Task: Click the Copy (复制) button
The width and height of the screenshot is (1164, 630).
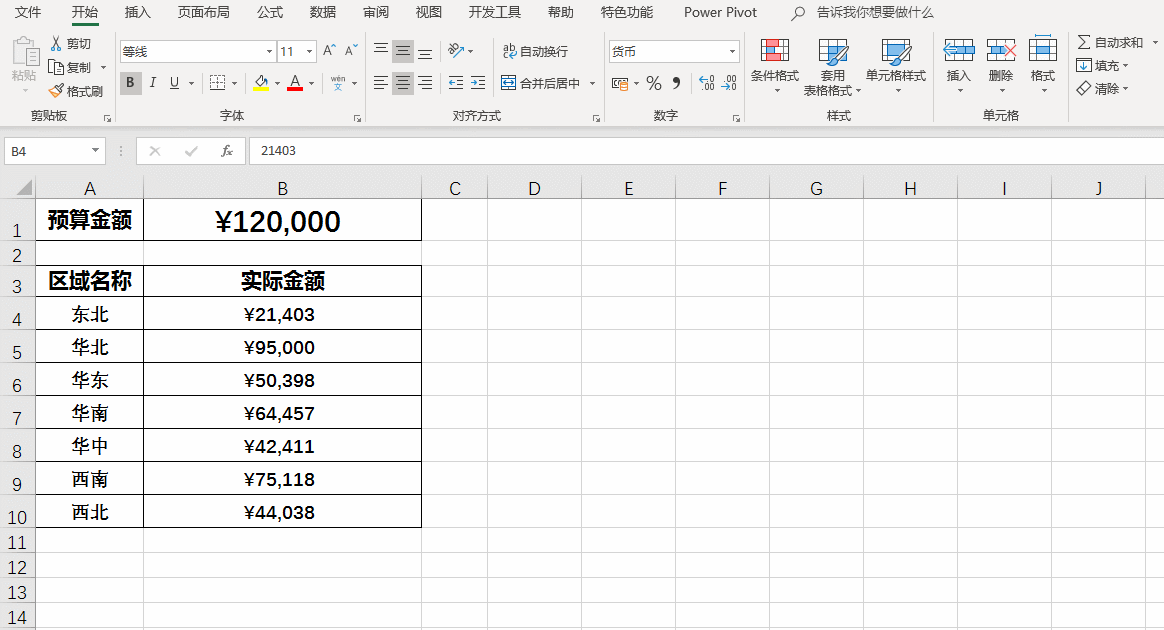Action: click(70, 68)
